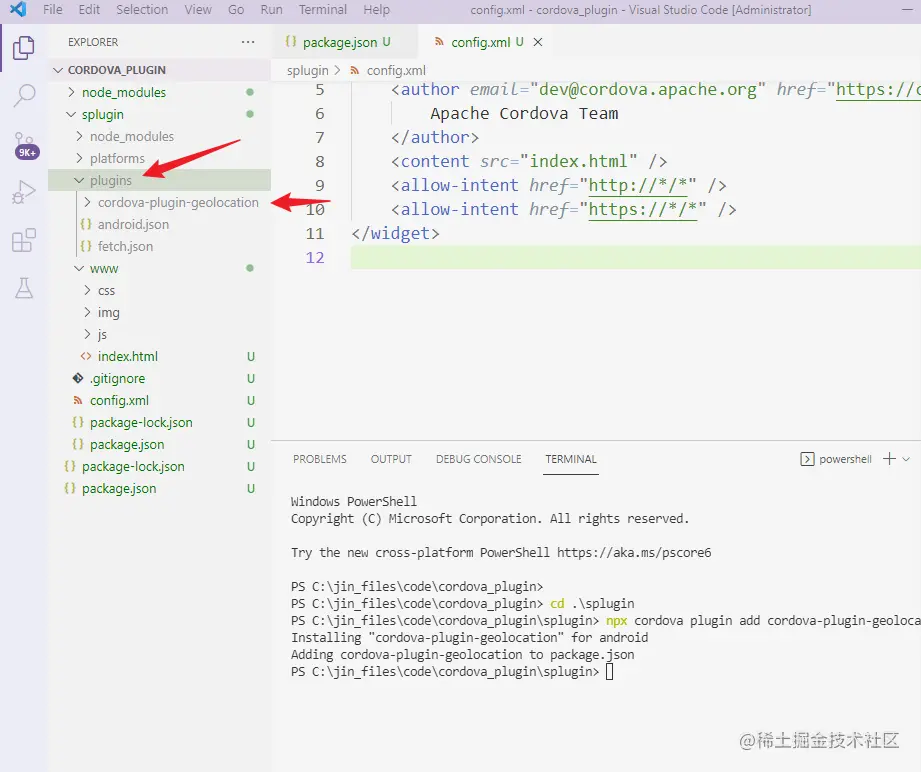Open the Explorer view in activity bar

23,48
